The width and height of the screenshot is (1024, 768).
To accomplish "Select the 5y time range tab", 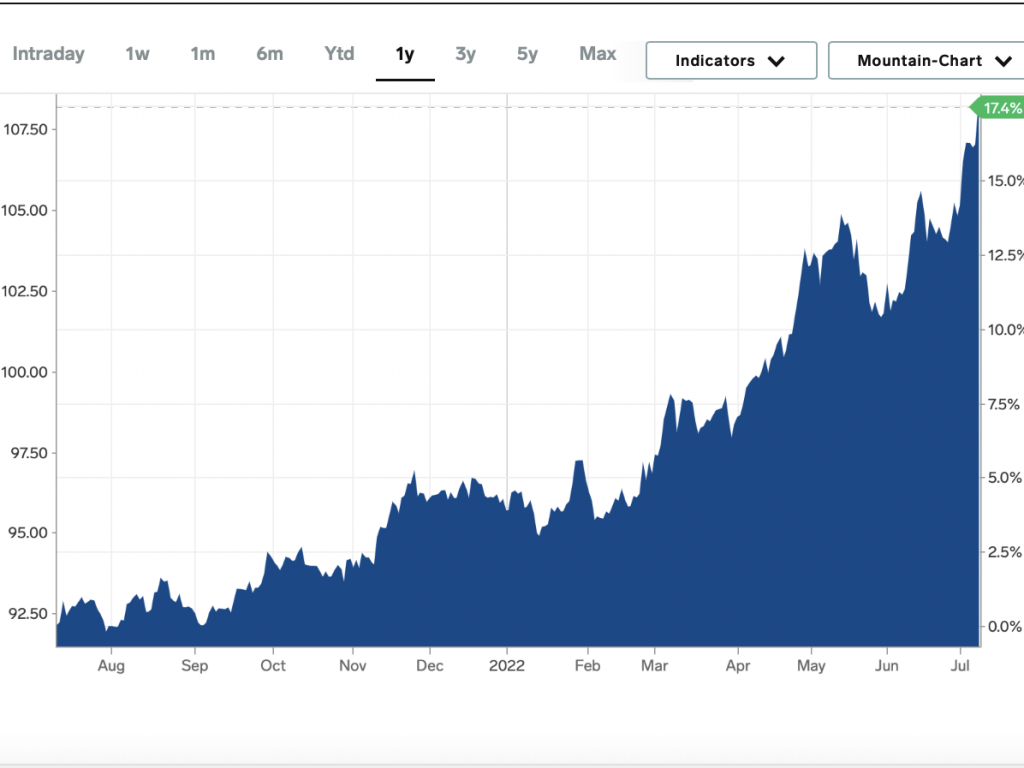I will coord(527,54).
